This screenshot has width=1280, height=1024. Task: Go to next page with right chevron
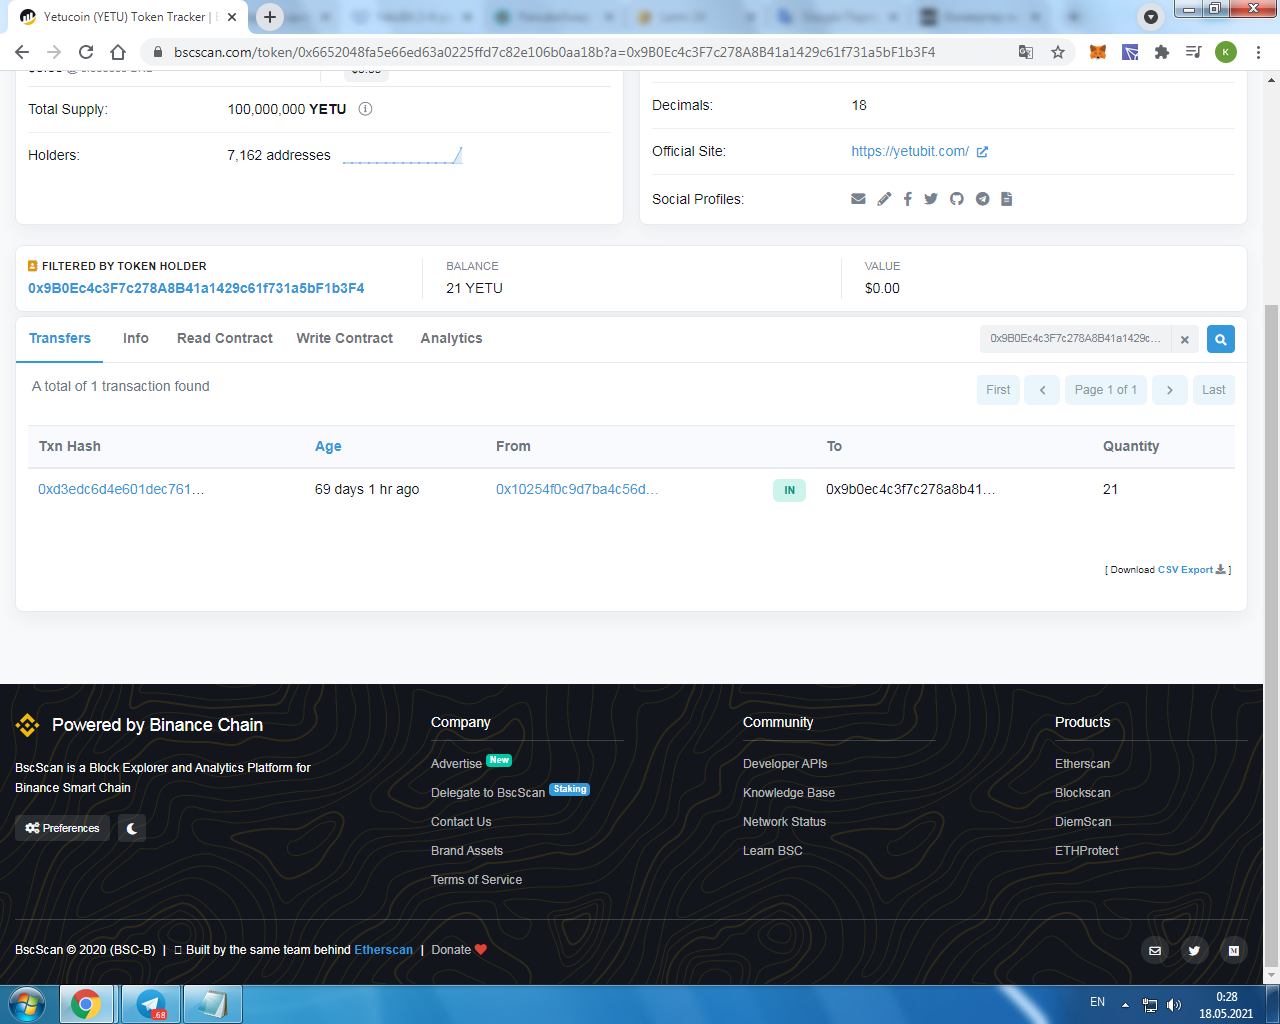tap(1170, 390)
